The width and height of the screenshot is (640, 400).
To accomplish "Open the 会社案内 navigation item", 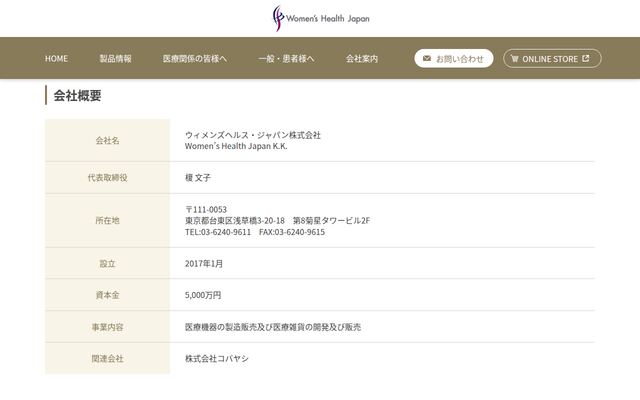I will (362, 59).
